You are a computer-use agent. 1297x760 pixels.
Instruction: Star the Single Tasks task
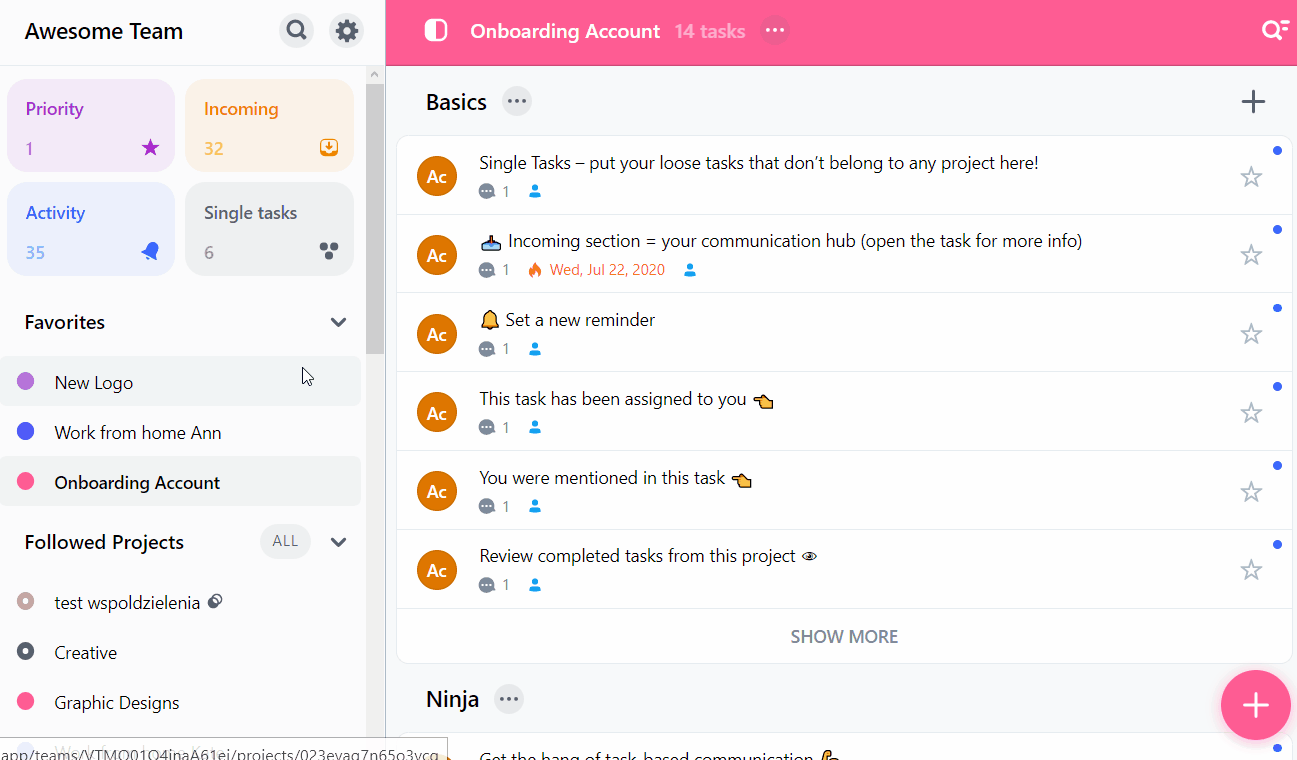[x=1251, y=177]
